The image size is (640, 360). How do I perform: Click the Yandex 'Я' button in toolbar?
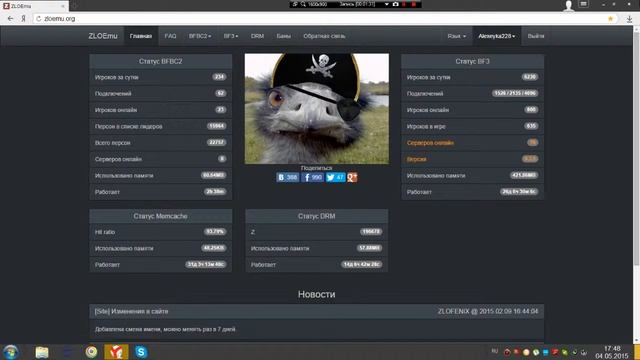tap(23, 18)
